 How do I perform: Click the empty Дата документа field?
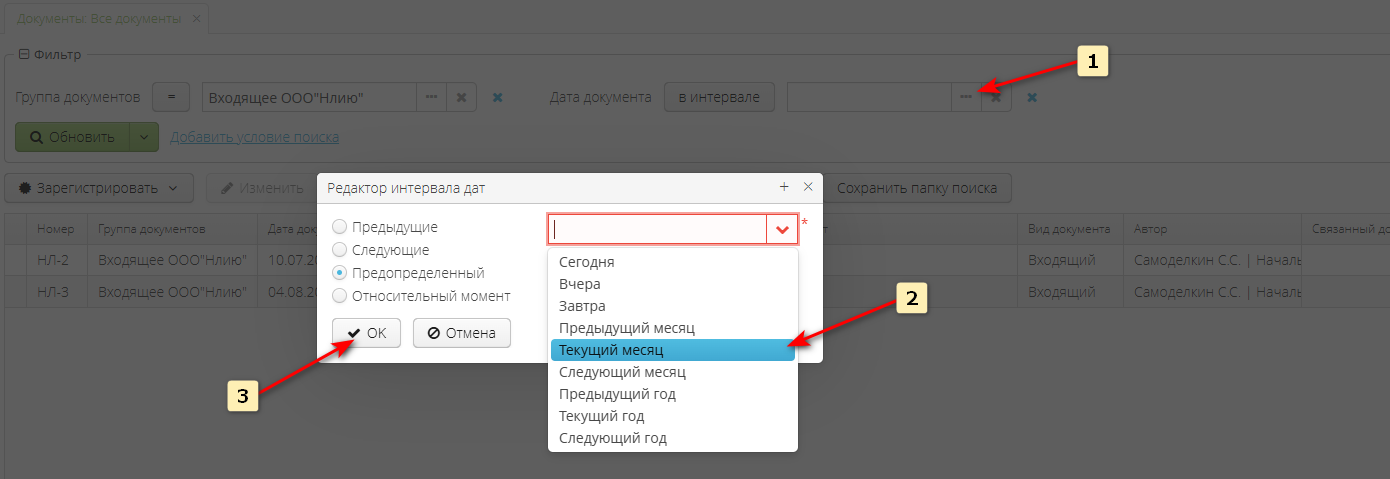coord(869,97)
